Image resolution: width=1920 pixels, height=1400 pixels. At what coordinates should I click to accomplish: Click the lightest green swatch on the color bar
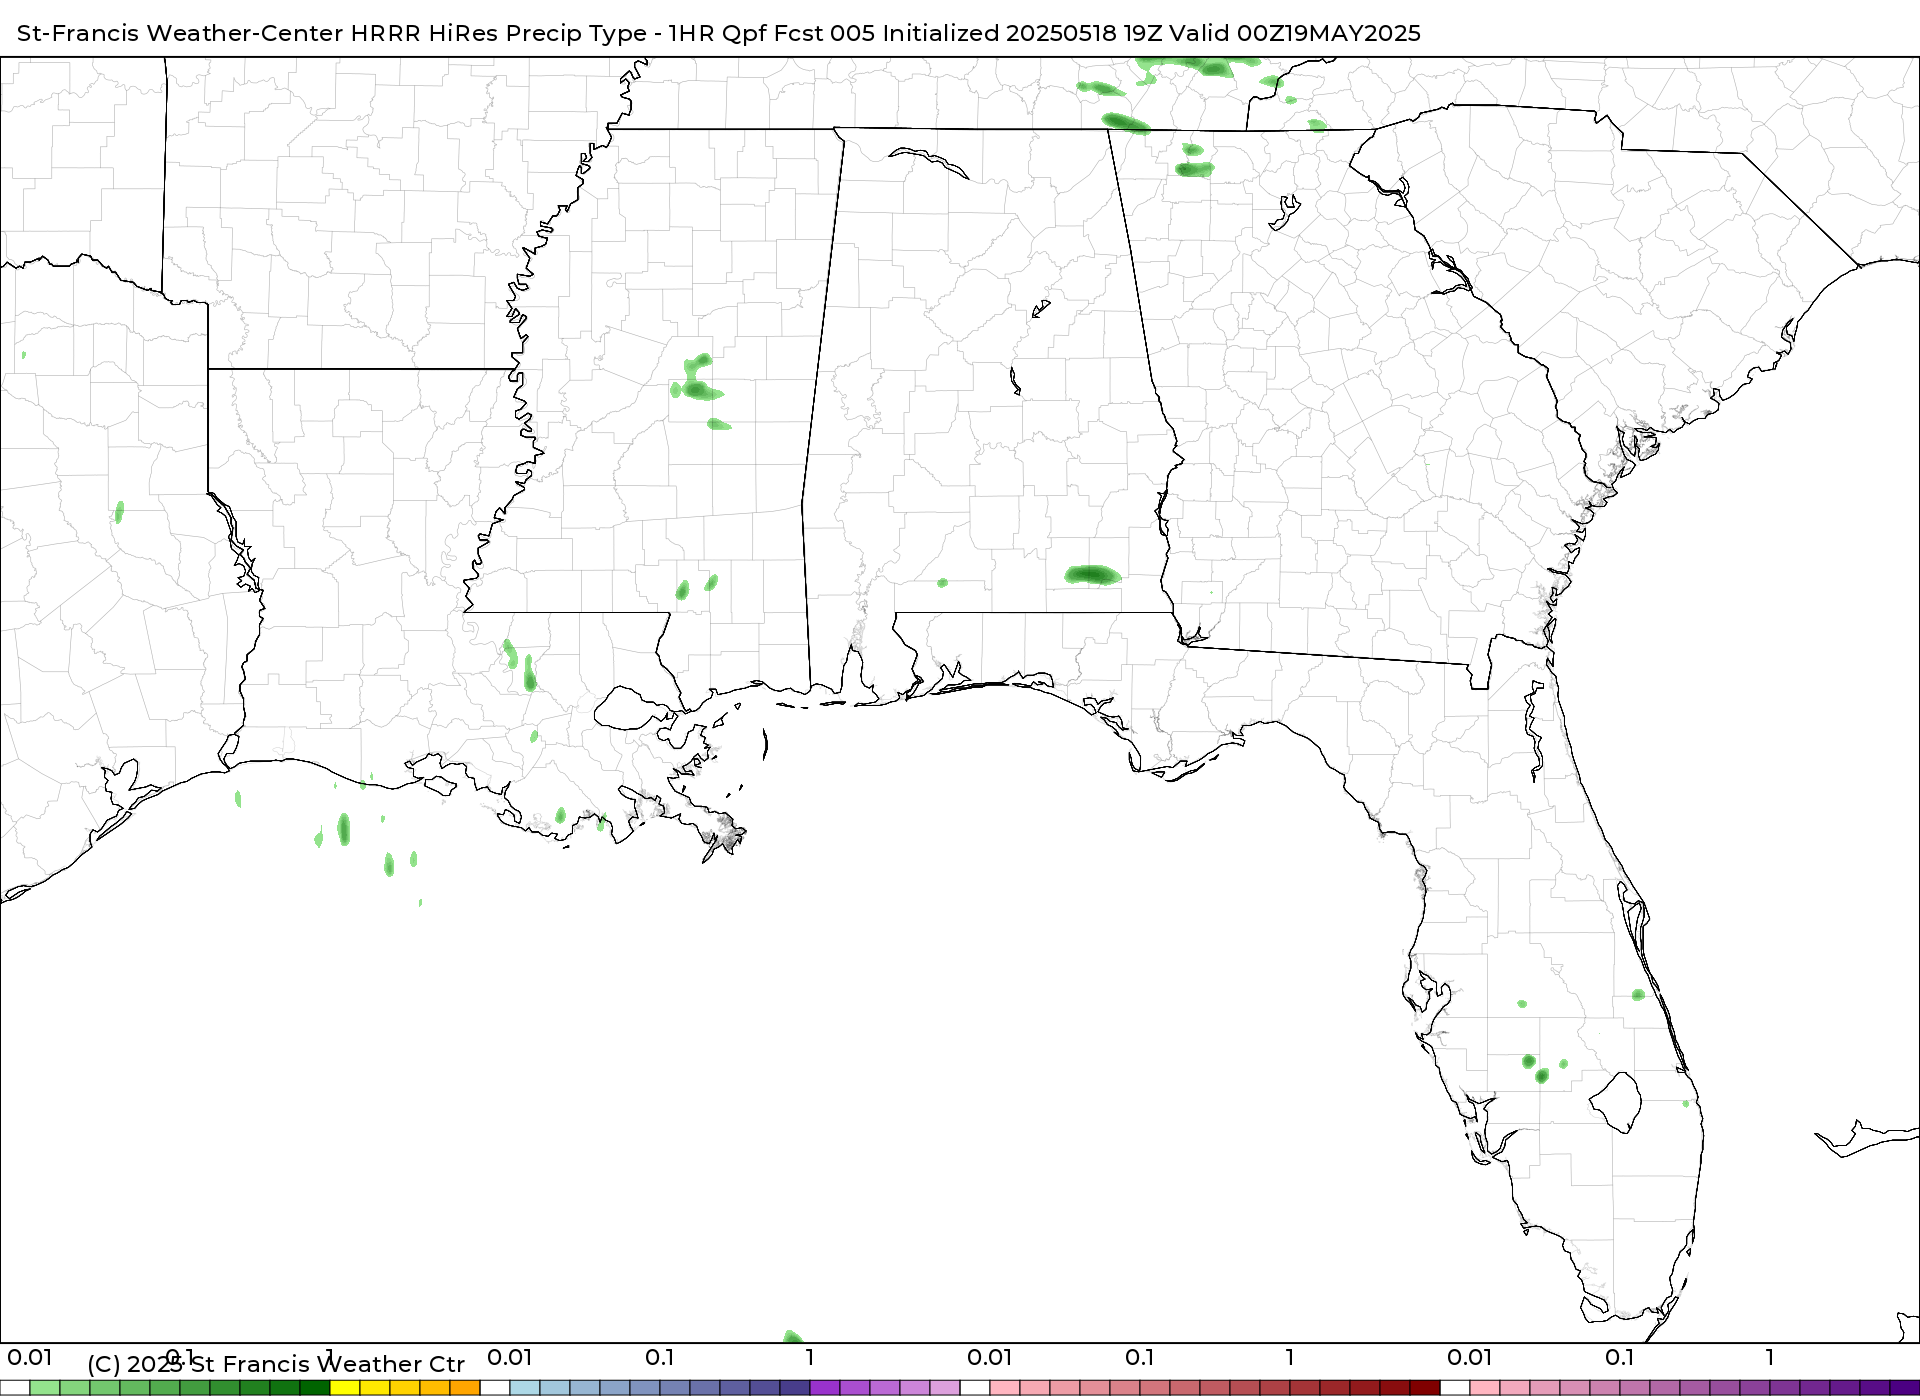coord(45,1388)
